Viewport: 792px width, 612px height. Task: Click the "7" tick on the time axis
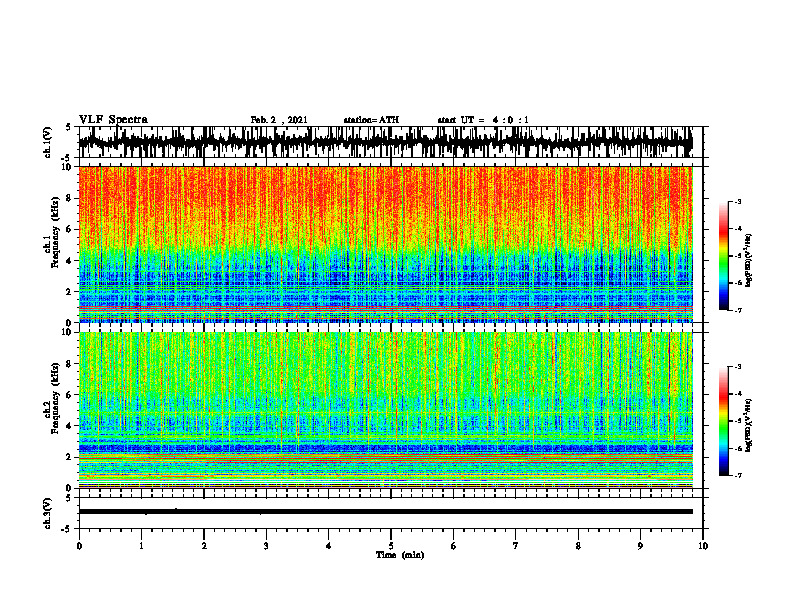[516, 546]
